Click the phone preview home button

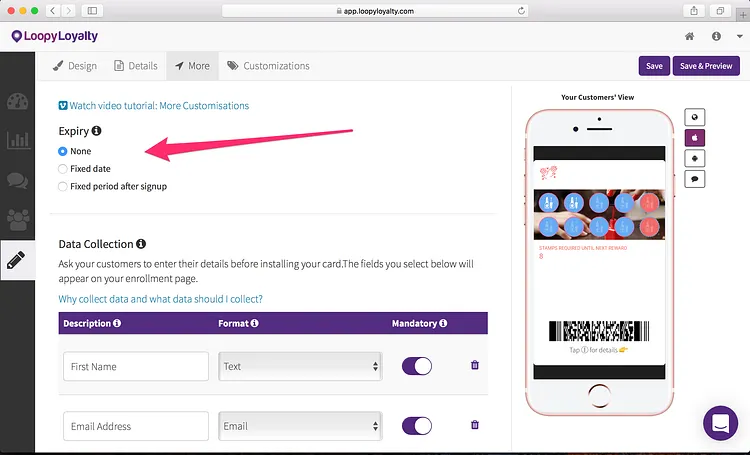pyautogui.click(x=599, y=396)
